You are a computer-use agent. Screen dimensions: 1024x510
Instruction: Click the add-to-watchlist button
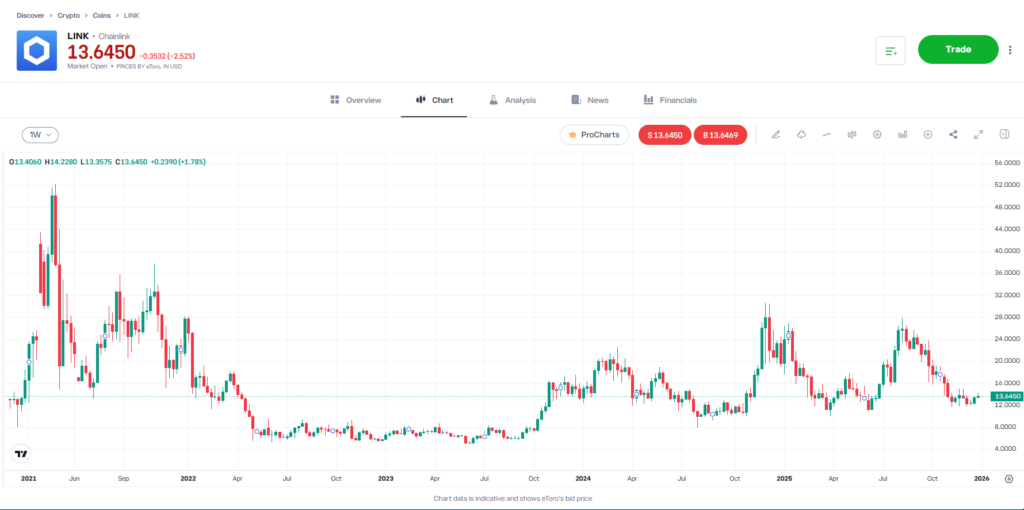[x=890, y=50]
